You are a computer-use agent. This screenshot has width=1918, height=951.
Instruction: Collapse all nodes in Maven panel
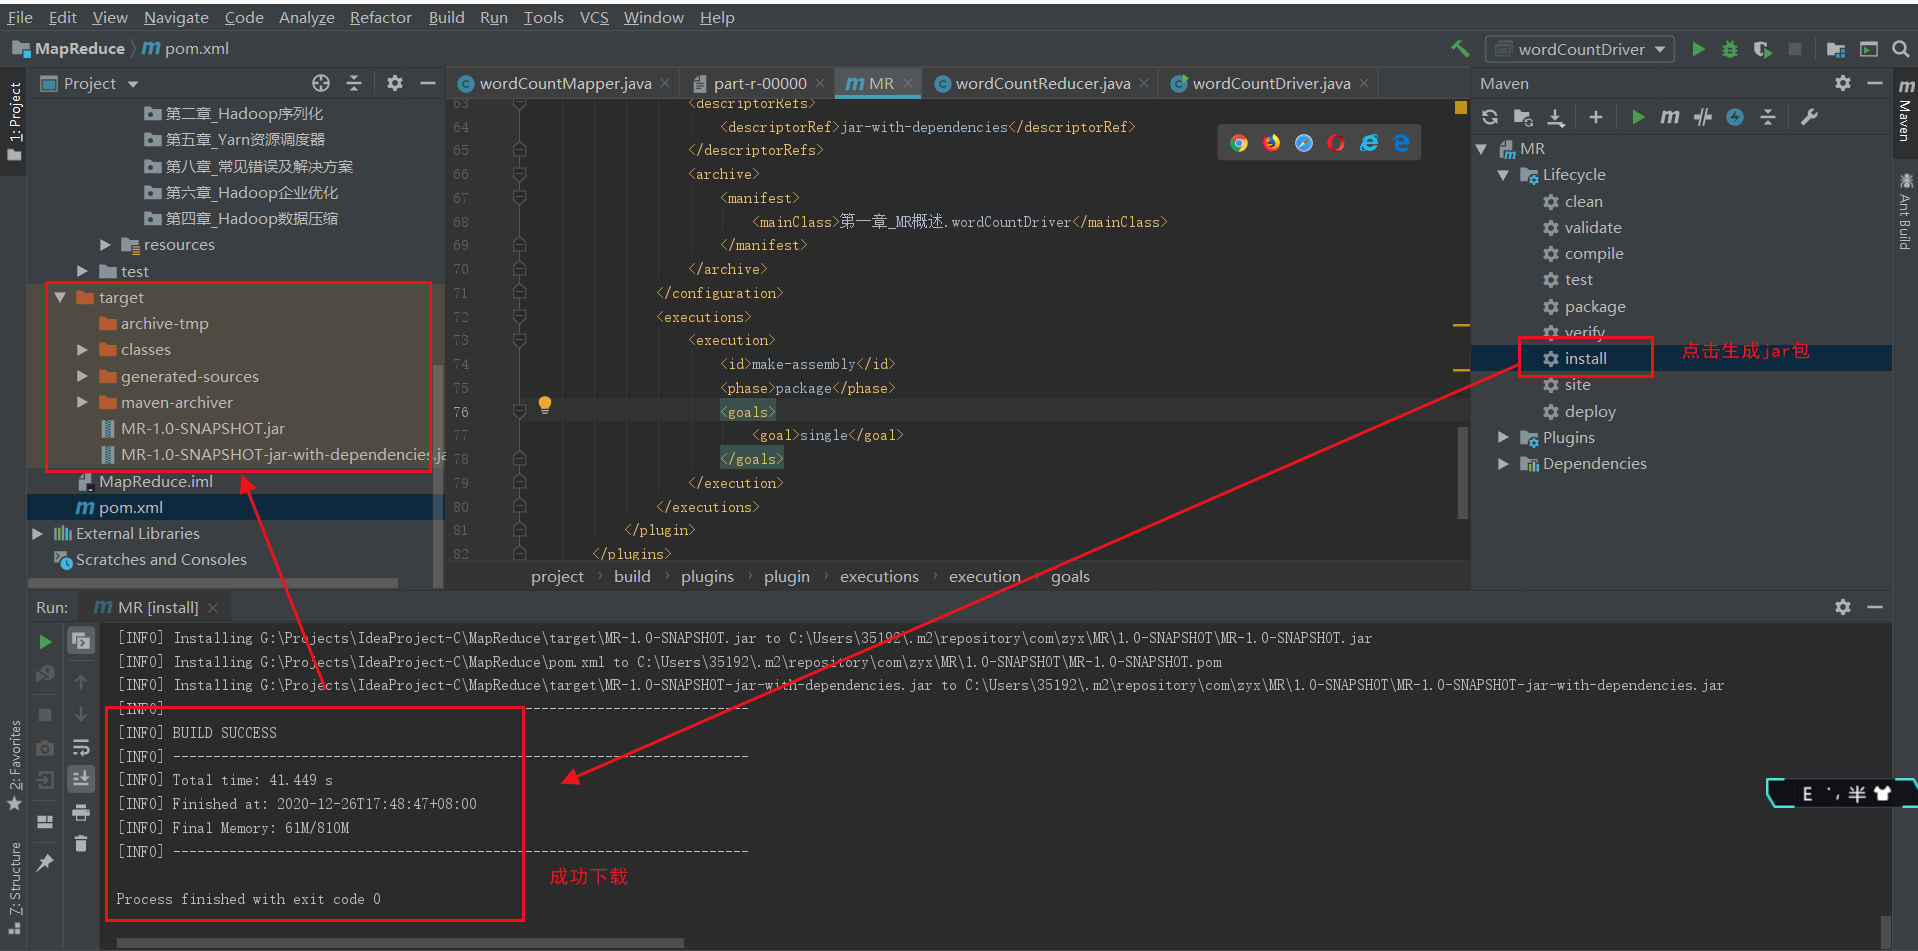click(1768, 117)
